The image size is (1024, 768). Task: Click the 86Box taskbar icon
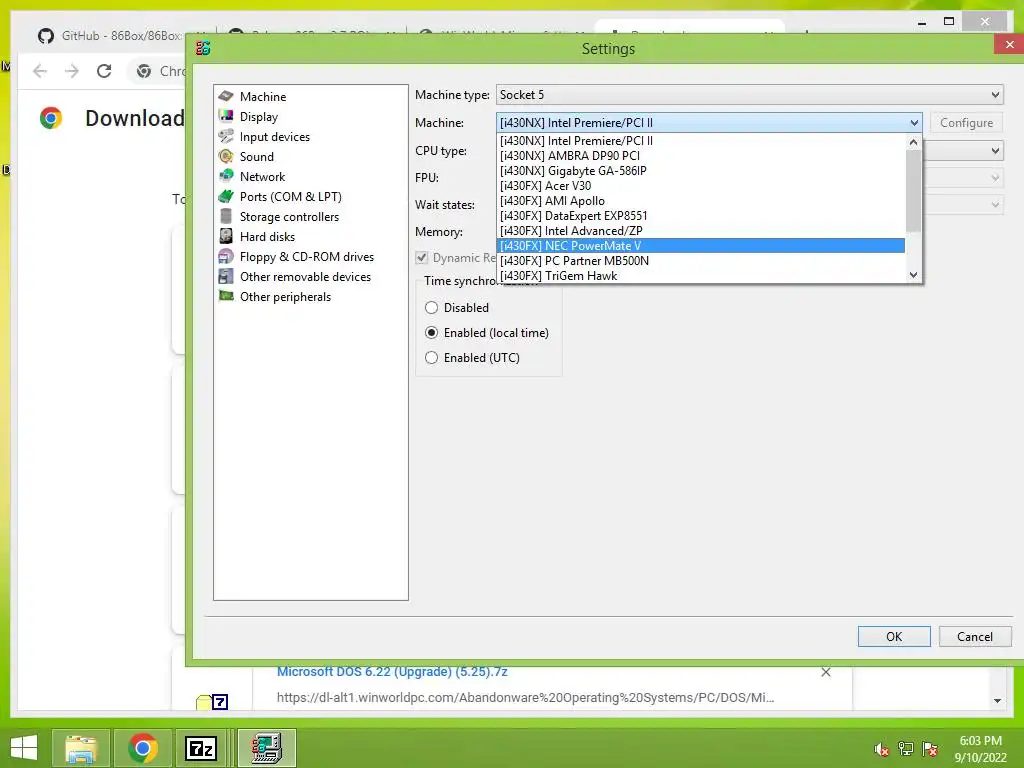pyautogui.click(x=266, y=748)
